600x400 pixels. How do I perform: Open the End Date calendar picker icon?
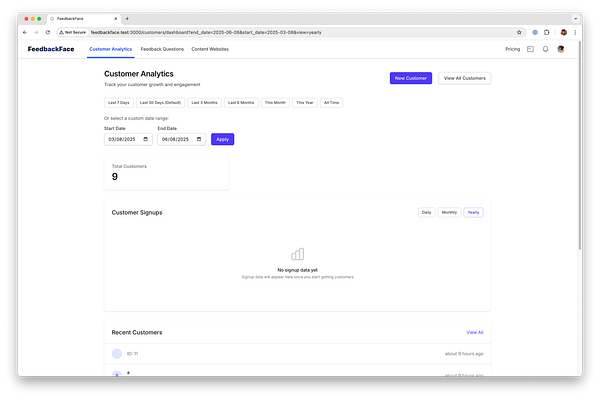point(199,139)
